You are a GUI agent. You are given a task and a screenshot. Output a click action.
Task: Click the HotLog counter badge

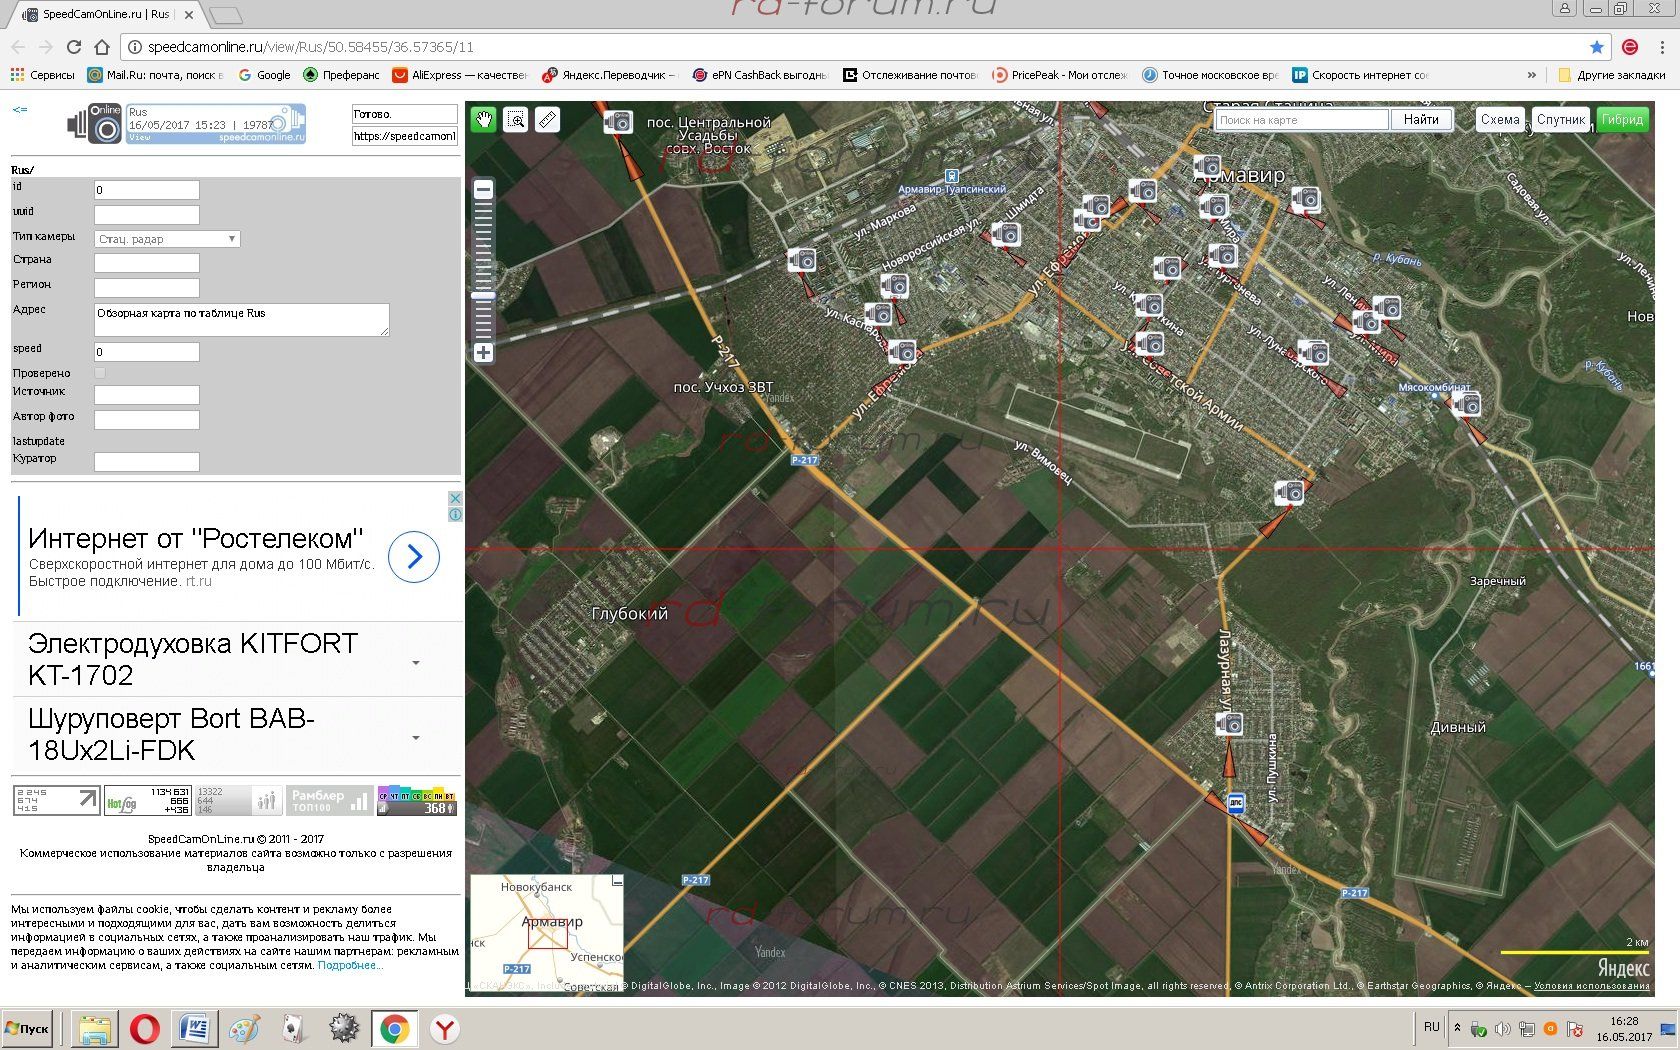148,800
